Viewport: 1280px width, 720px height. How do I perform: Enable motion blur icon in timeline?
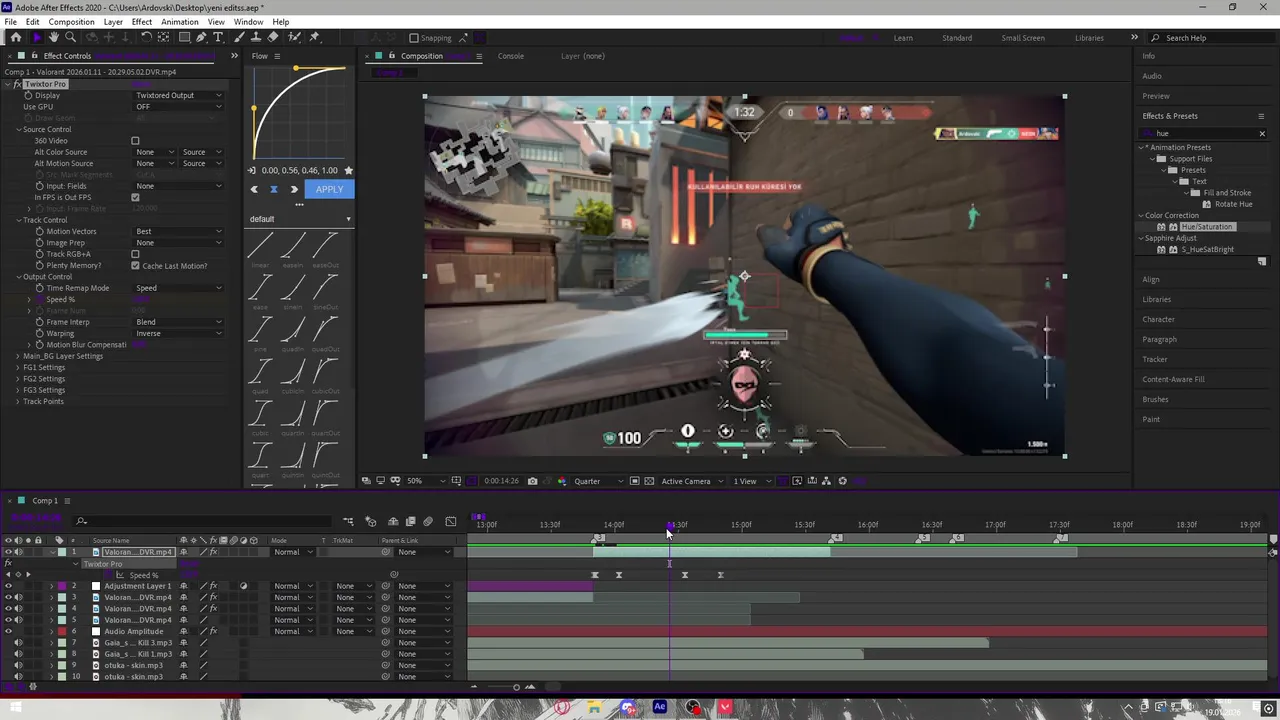tap(428, 521)
